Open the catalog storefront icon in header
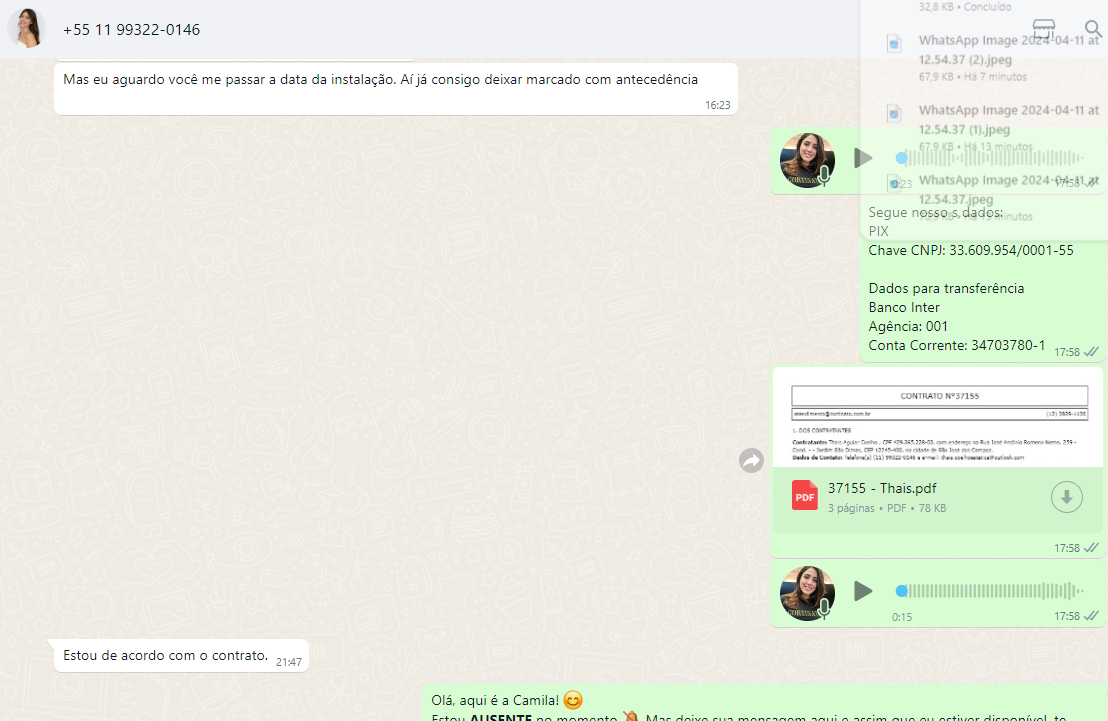The width and height of the screenshot is (1108, 721). [1044, 29]
